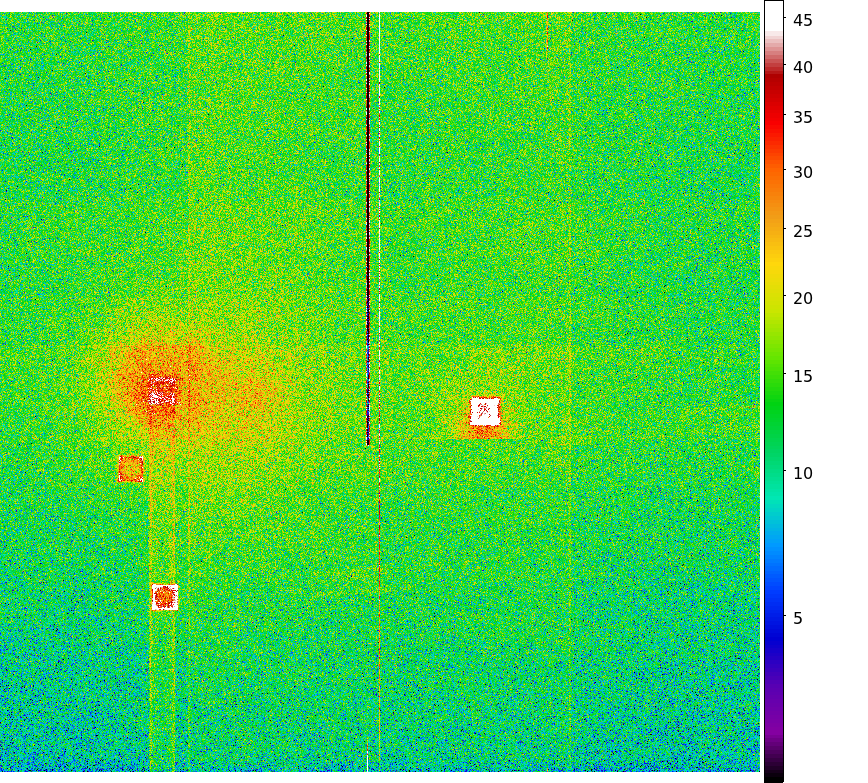The image size is (868, 783).
Task: Click the dark red vertical line in the heatmap
Action: (368, 229)
